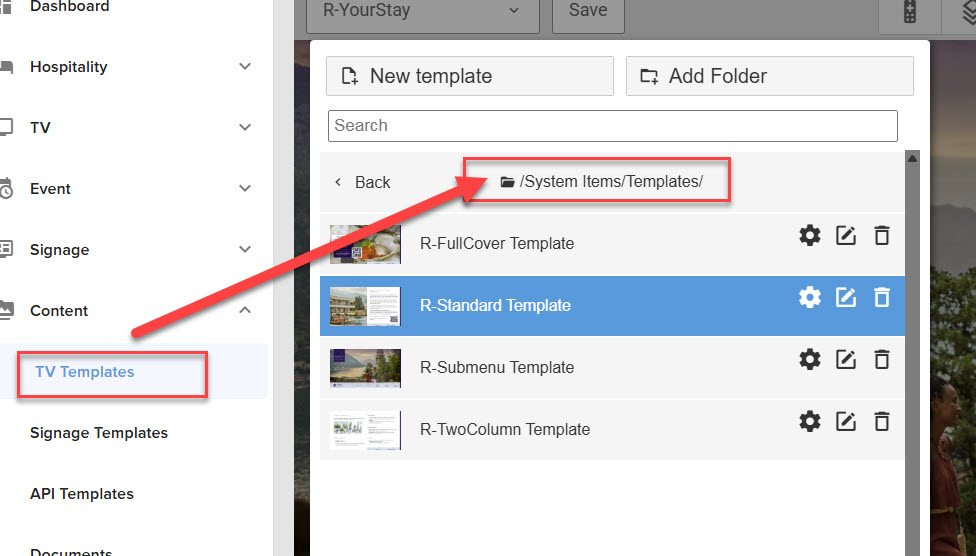Delete the R-TwoColumn Template
This screenshot has width=976, height=556.
point(881,421)
